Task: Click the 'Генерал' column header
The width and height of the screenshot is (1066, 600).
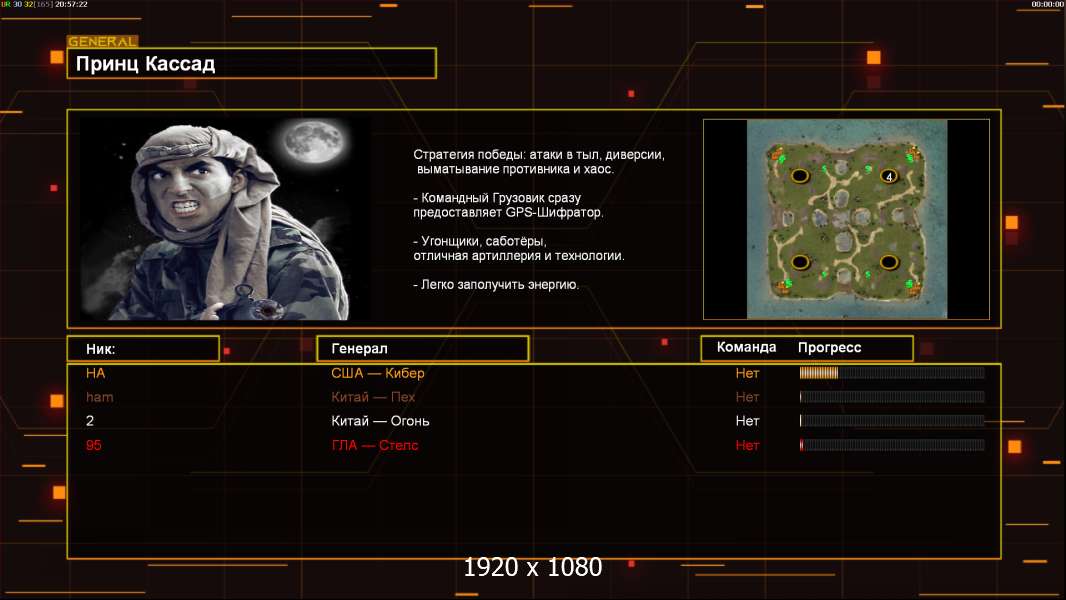Action: (422, 349)
